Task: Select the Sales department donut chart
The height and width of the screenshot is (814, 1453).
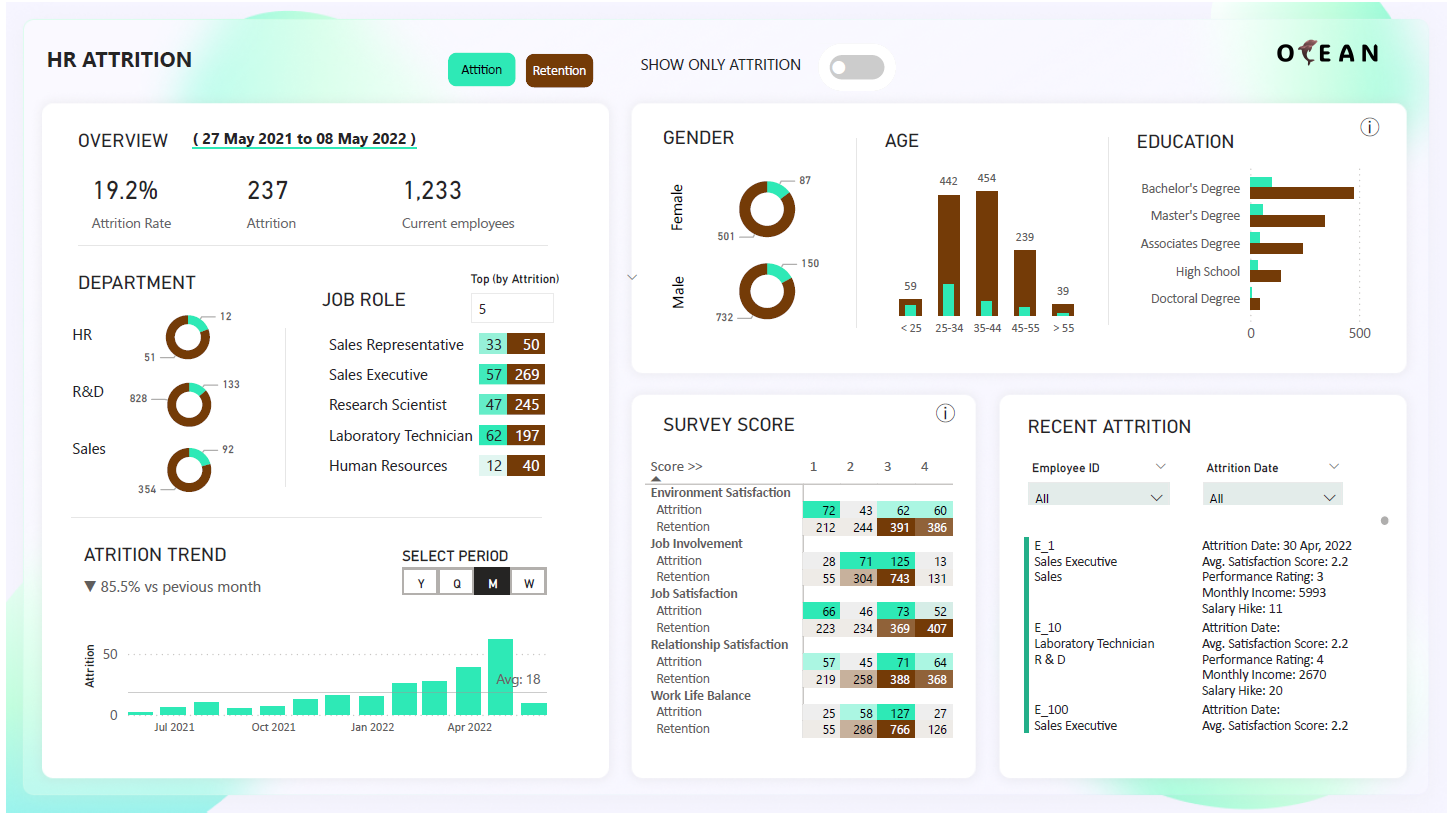Action: [x=188, y=470]
